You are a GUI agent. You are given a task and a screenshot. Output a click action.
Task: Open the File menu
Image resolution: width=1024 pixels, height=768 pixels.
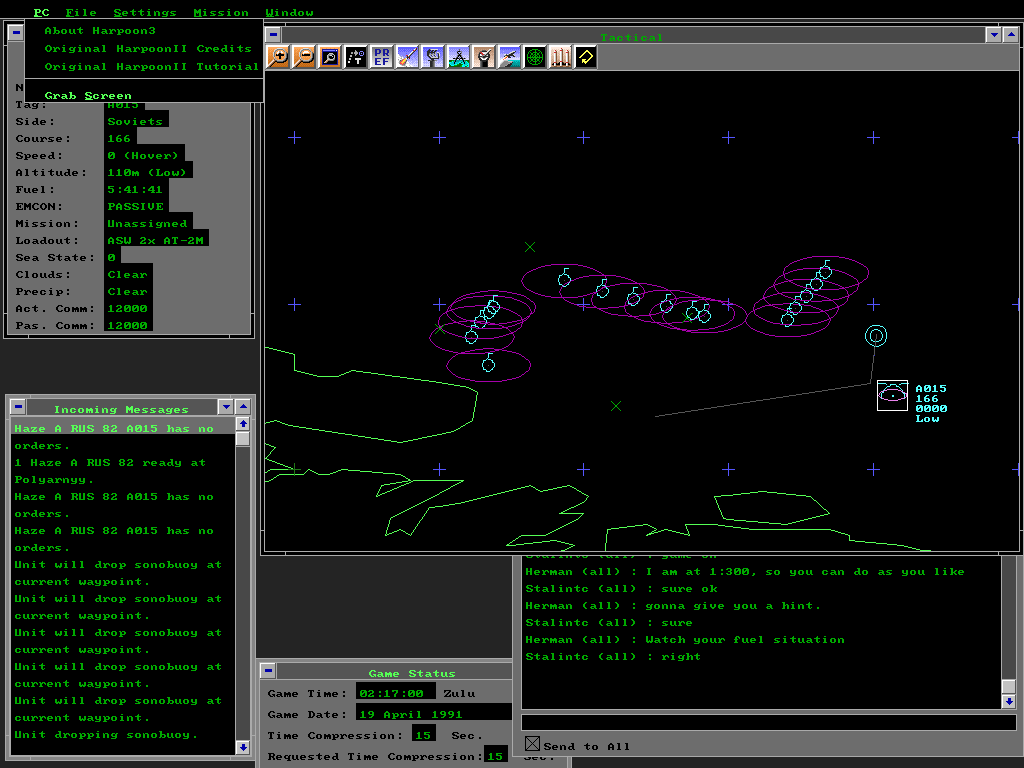81,12
